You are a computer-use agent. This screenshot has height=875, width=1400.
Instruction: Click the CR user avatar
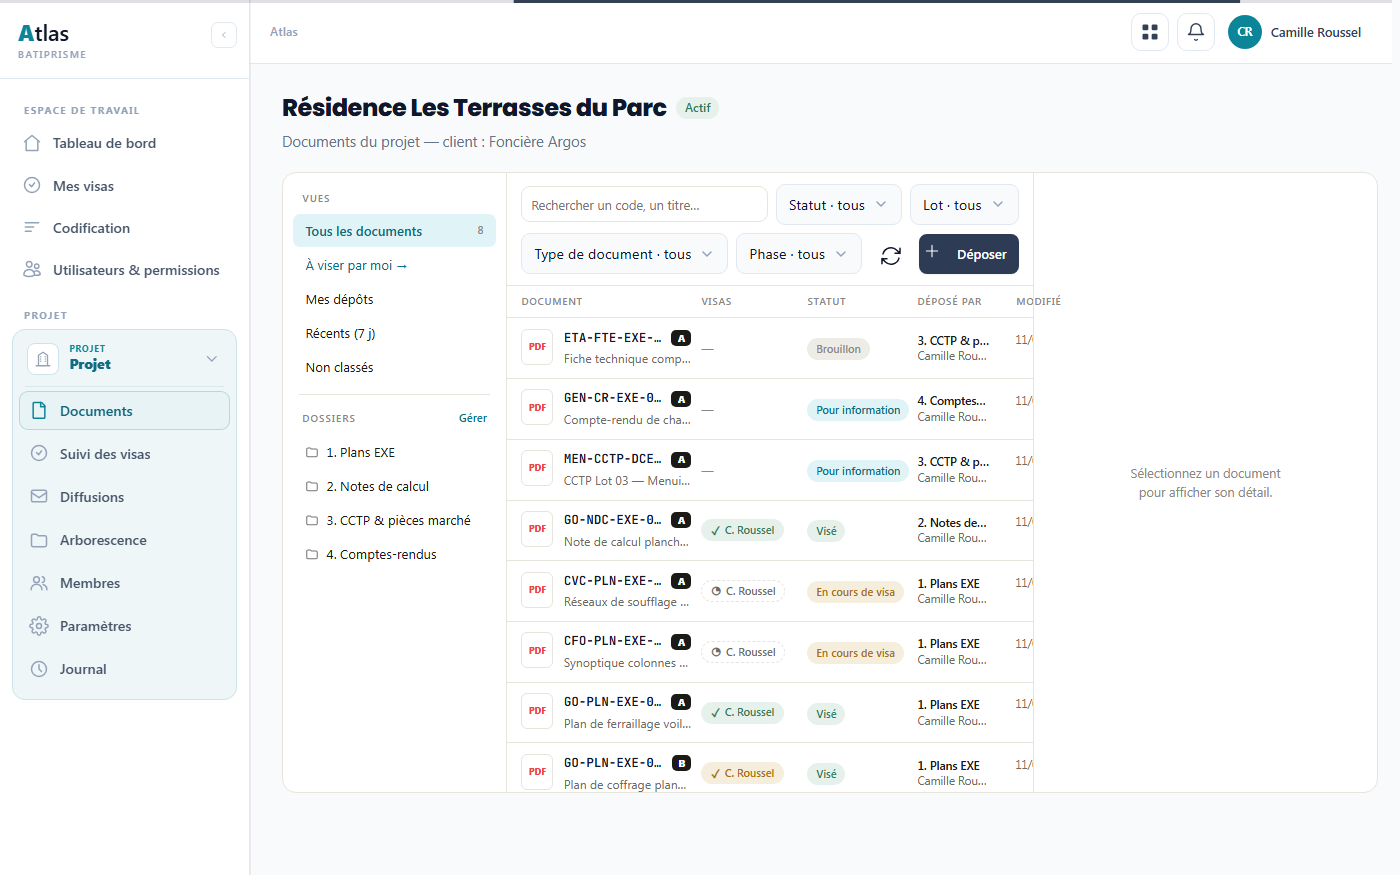coord(1245,32)
